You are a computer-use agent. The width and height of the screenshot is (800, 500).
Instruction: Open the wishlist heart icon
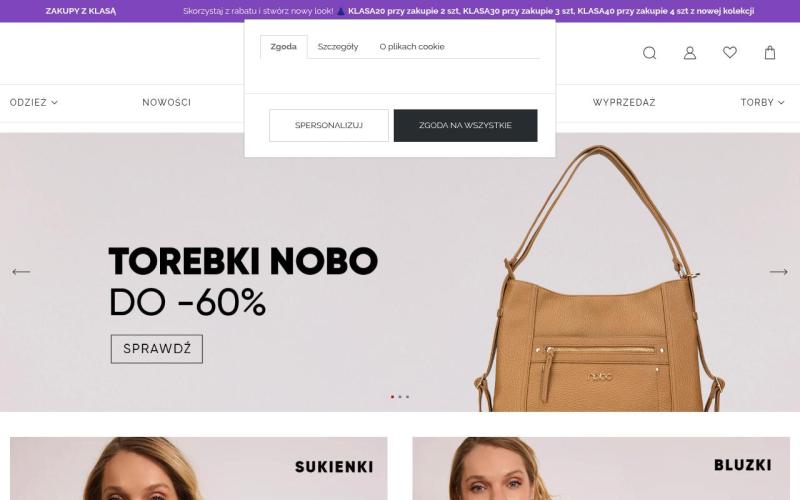coord(730,52)
